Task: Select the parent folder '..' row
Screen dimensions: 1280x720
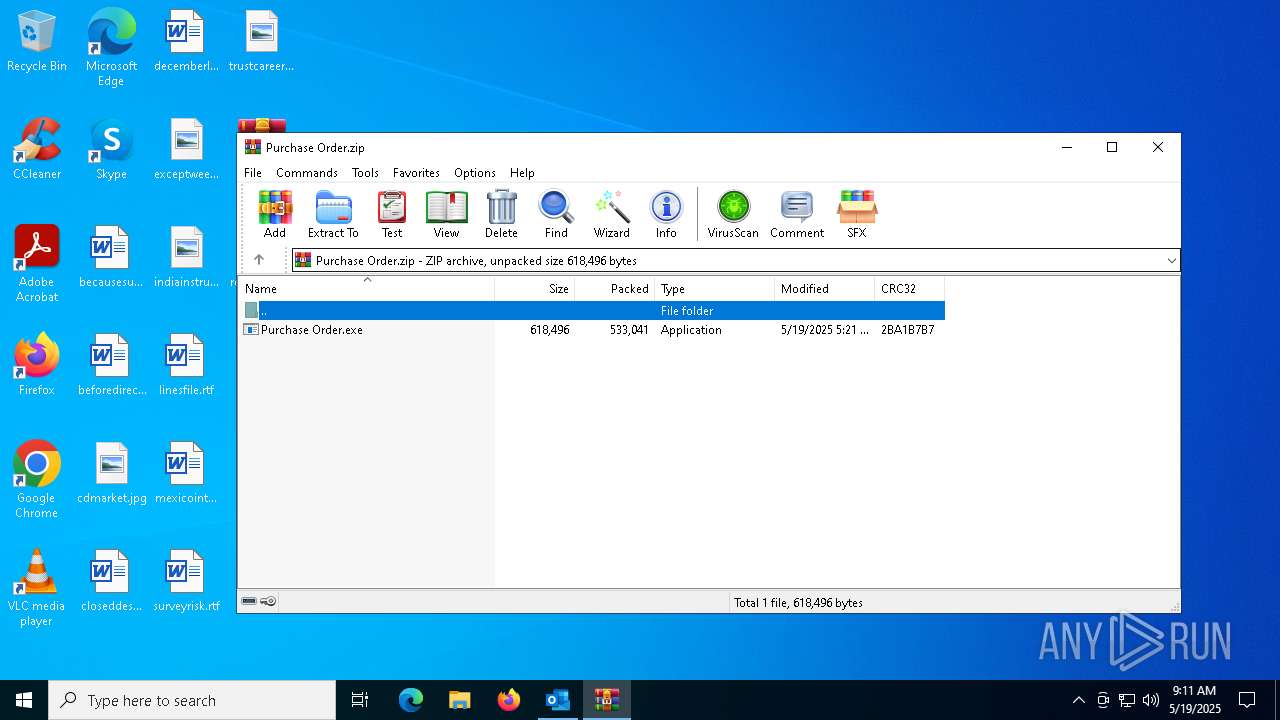Action: [x=592, y=311]
